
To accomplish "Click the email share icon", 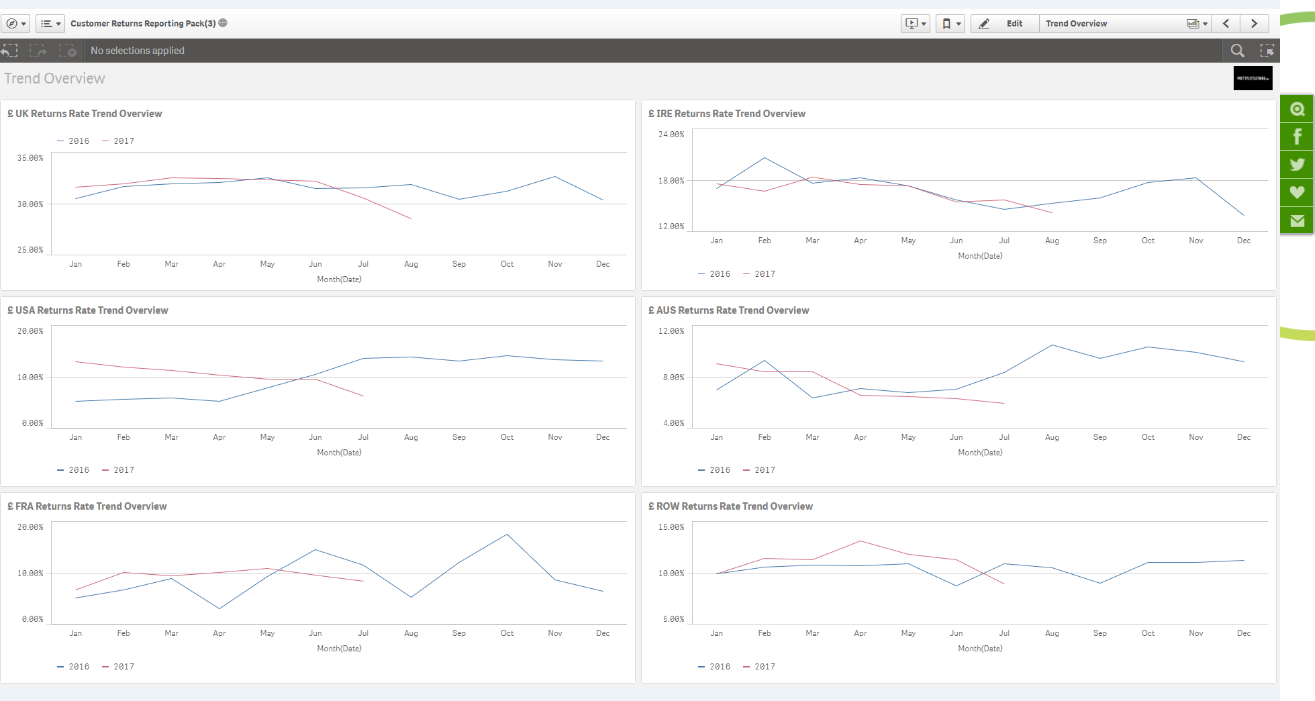I will pos(1297,221).
